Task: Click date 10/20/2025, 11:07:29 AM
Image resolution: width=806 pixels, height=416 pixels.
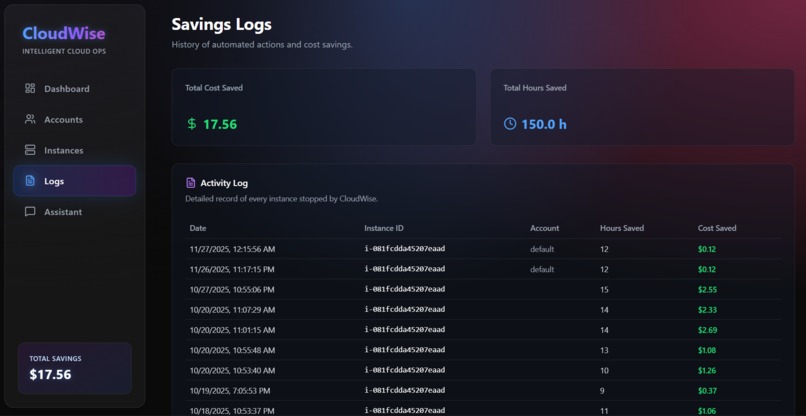Action: [x=232, y=310]
